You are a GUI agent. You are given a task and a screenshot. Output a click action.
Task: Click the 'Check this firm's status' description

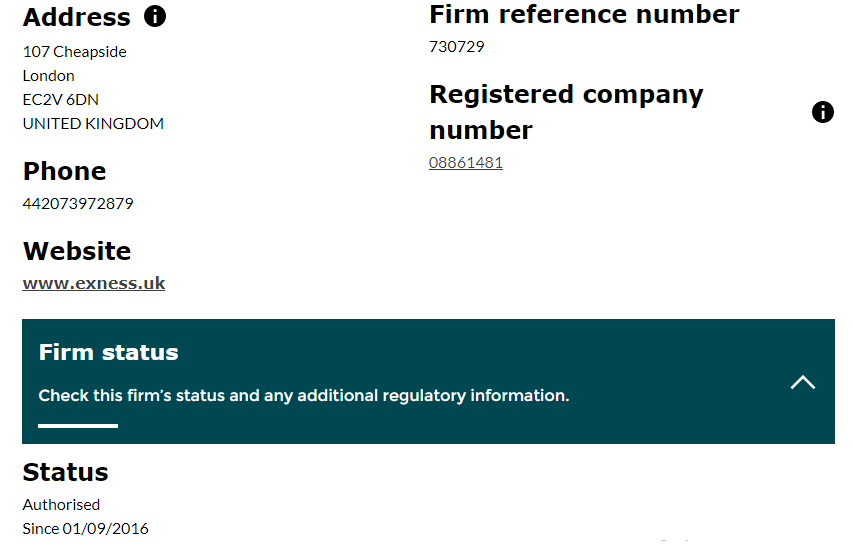304,395
